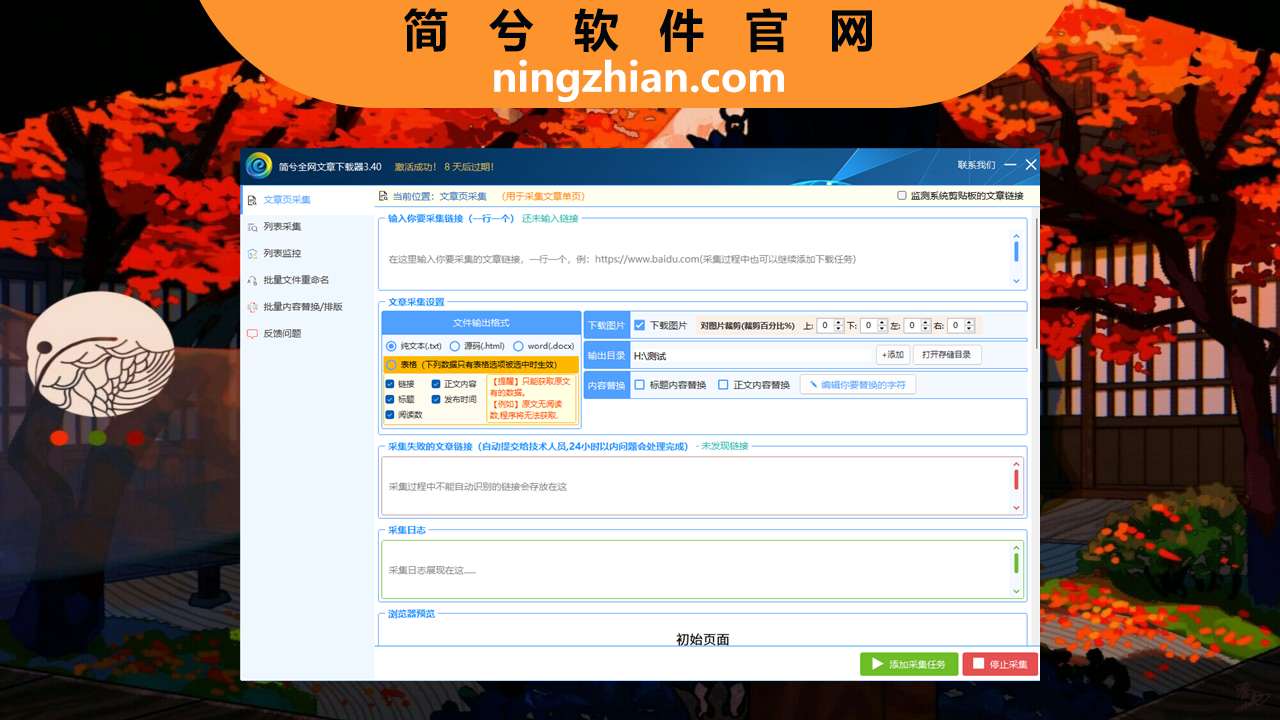Click the +添加 directory button
This screenshot has width=1280, height=720.
893,355
